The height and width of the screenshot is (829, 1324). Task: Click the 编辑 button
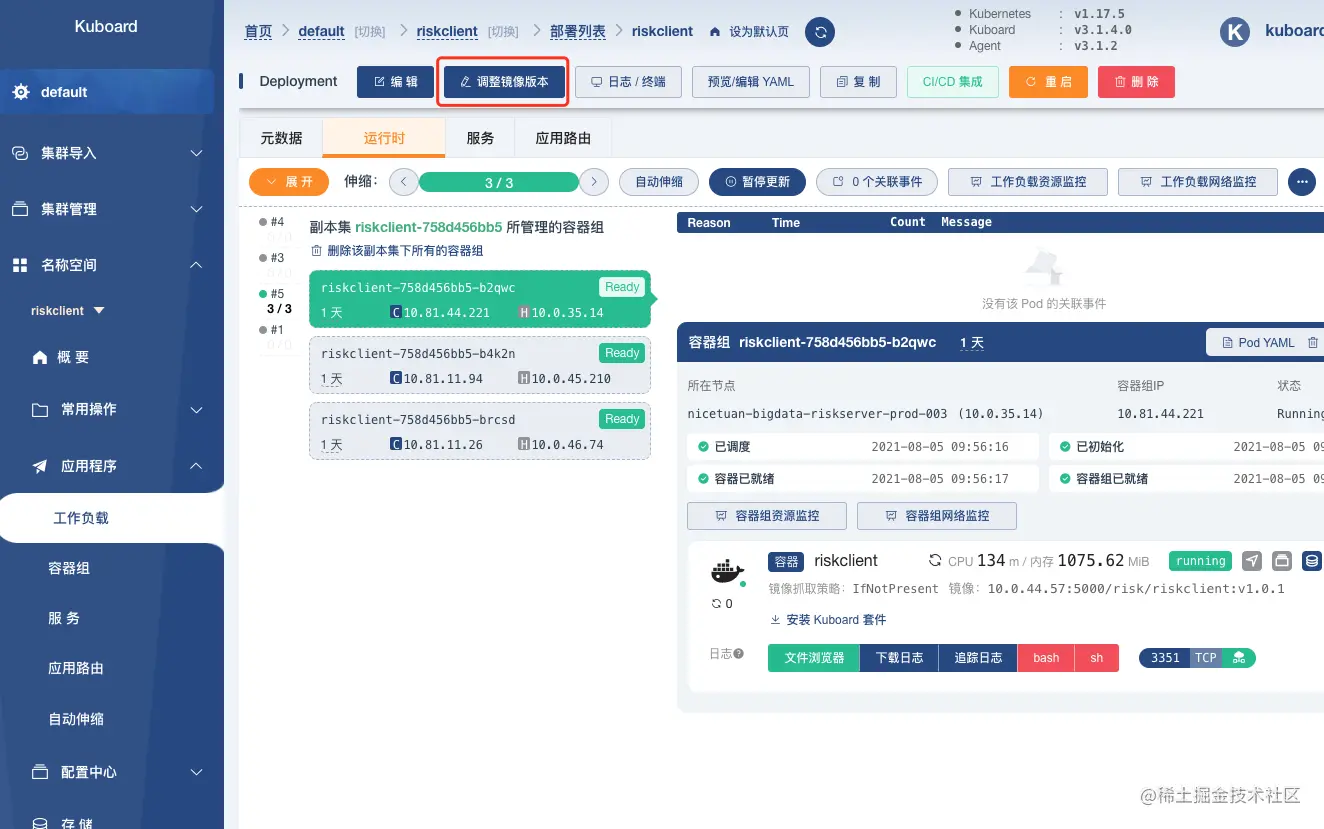click(396, 82)
